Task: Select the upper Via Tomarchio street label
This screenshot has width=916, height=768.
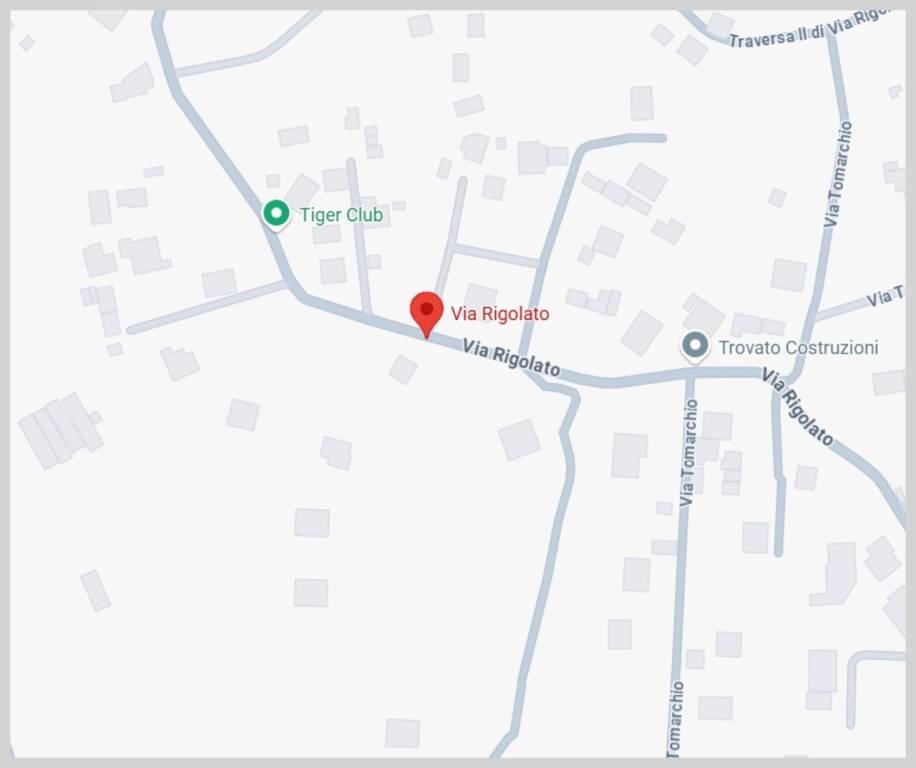Action: tap(838, 174)
